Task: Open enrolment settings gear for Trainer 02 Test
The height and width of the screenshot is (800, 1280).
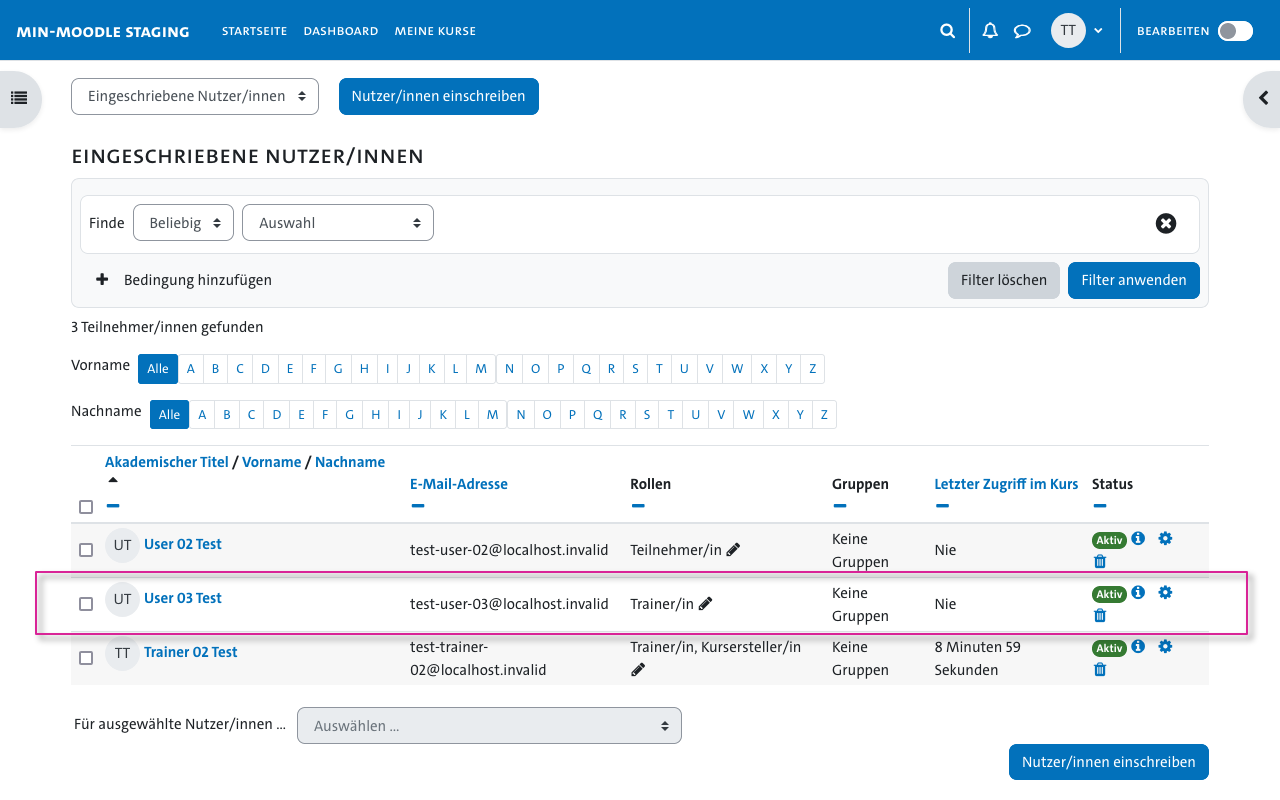Action: (1165, 646)
